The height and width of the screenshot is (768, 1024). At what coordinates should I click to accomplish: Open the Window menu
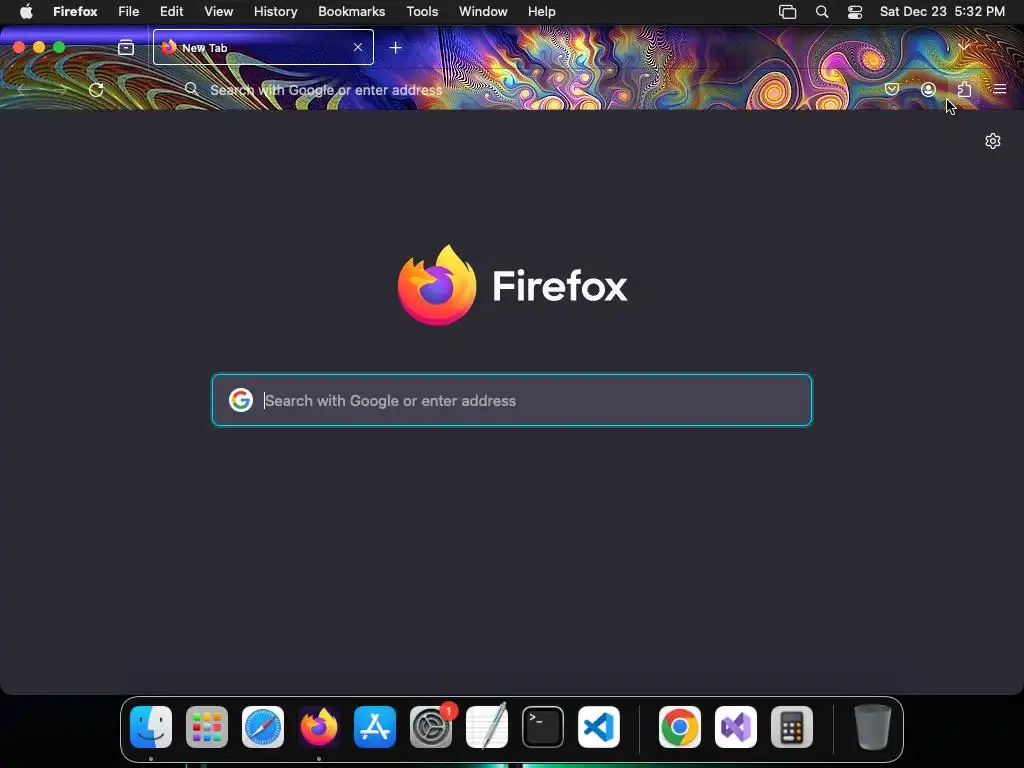click(x=483, y=11)
